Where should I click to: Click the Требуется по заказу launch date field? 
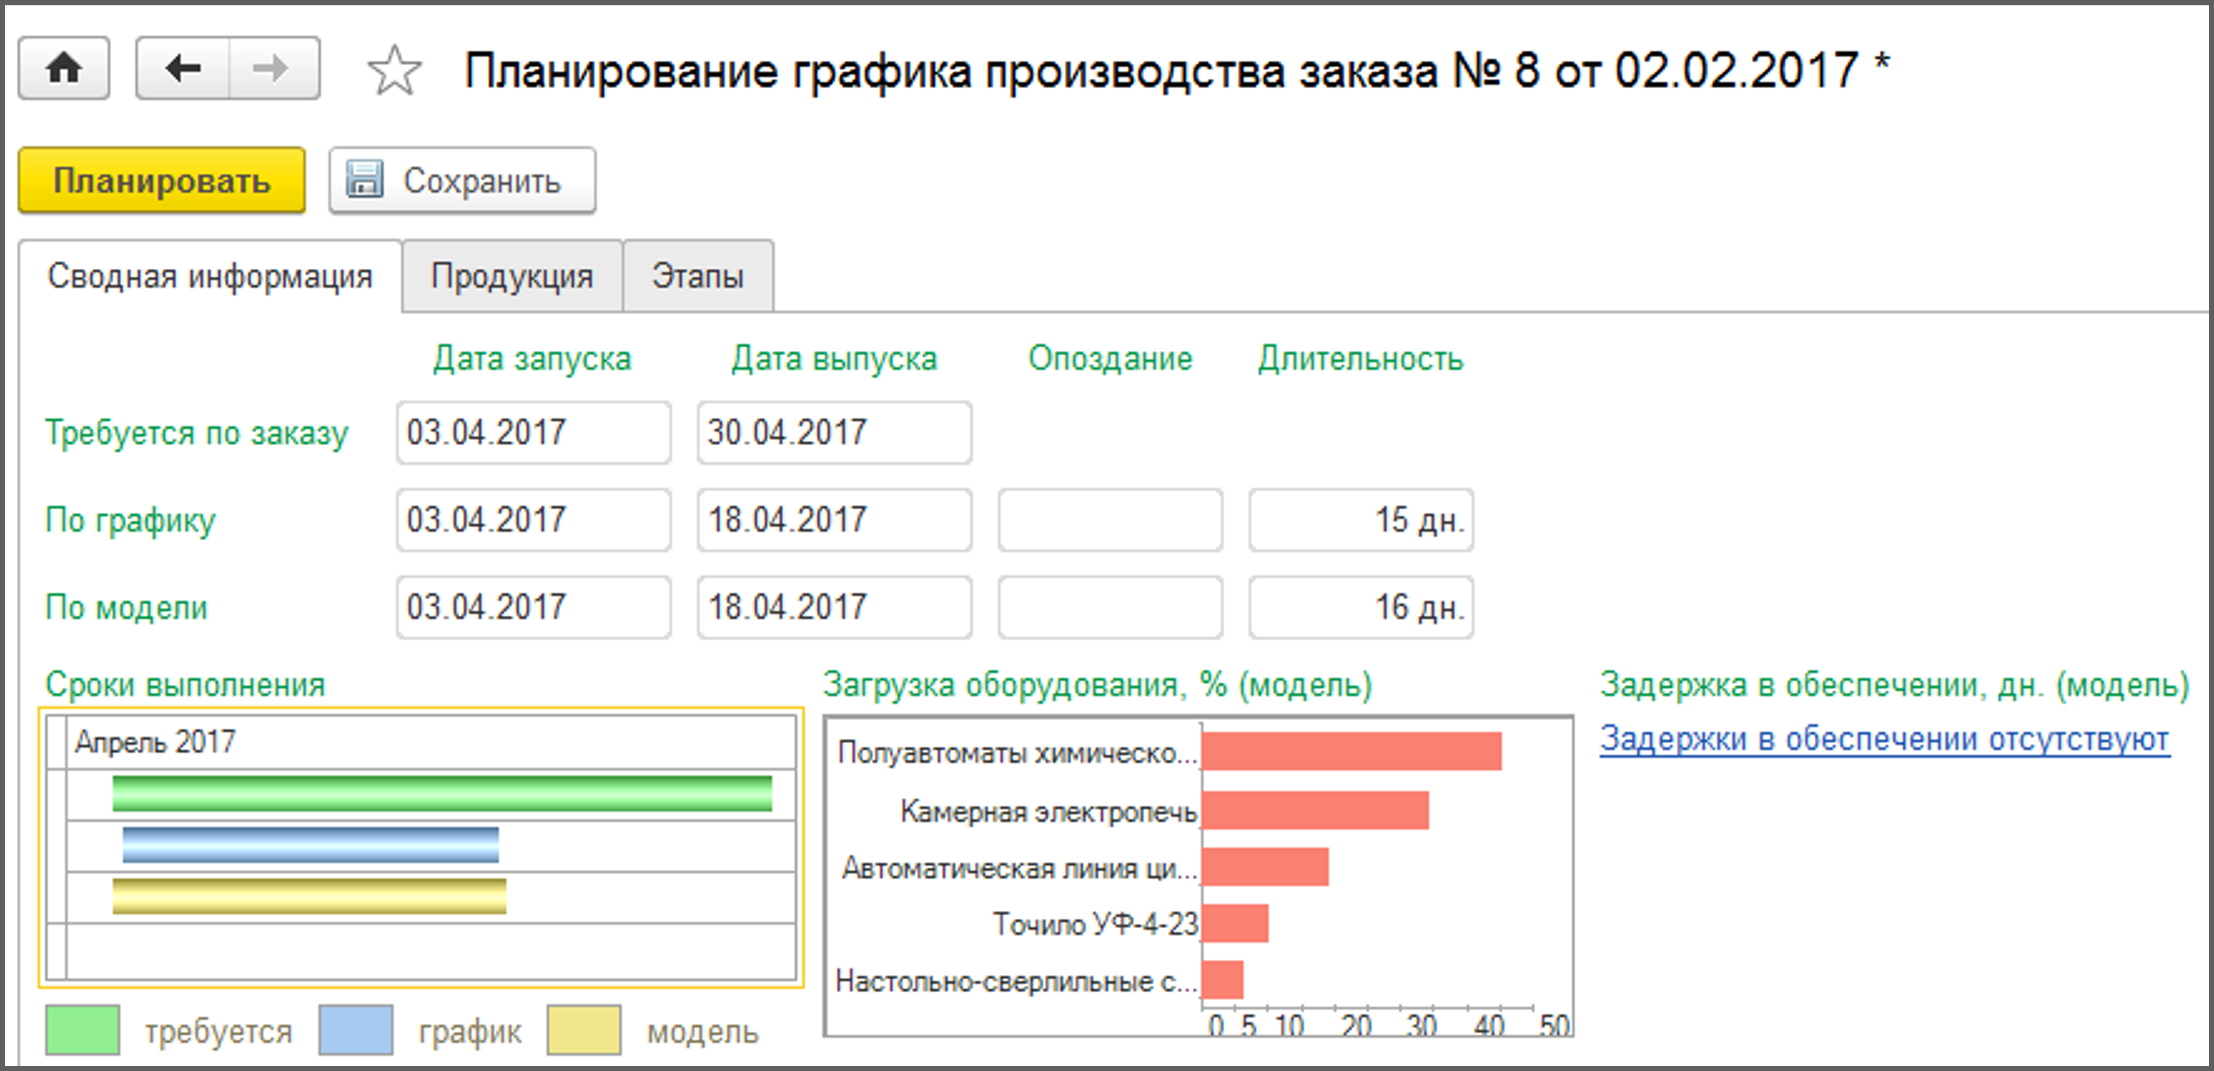click(x=533, y=433)
